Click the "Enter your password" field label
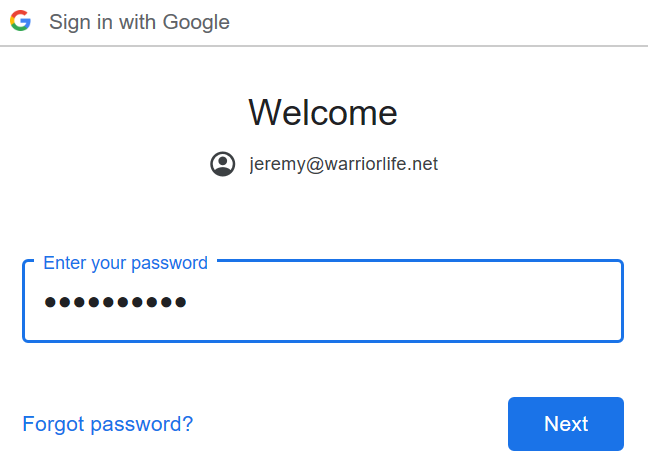Screen dimensions: 648x475 point(125,263)
